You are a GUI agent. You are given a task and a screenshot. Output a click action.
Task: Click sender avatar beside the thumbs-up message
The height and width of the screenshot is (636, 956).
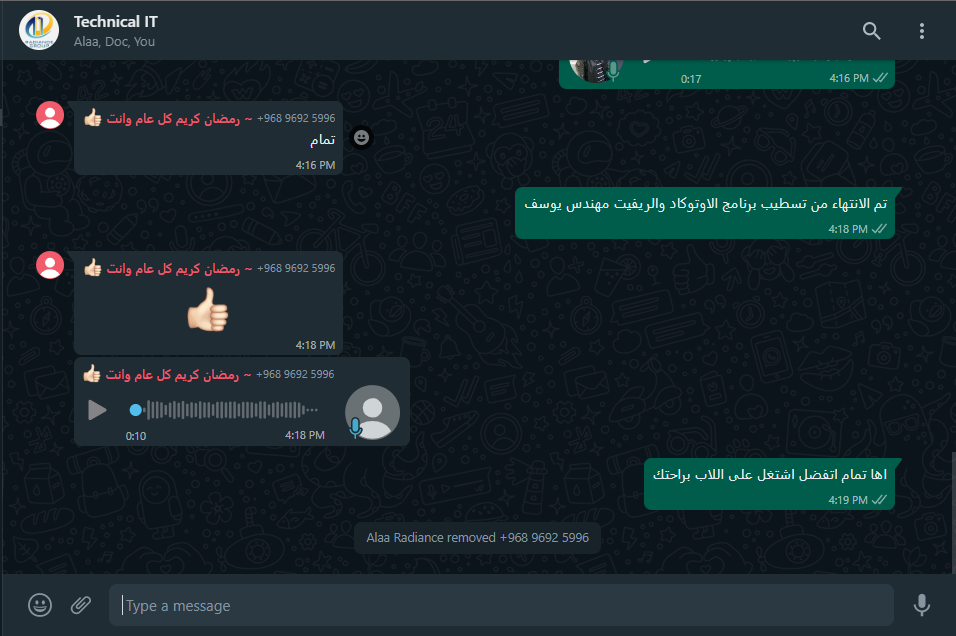[x=50, y=265]
